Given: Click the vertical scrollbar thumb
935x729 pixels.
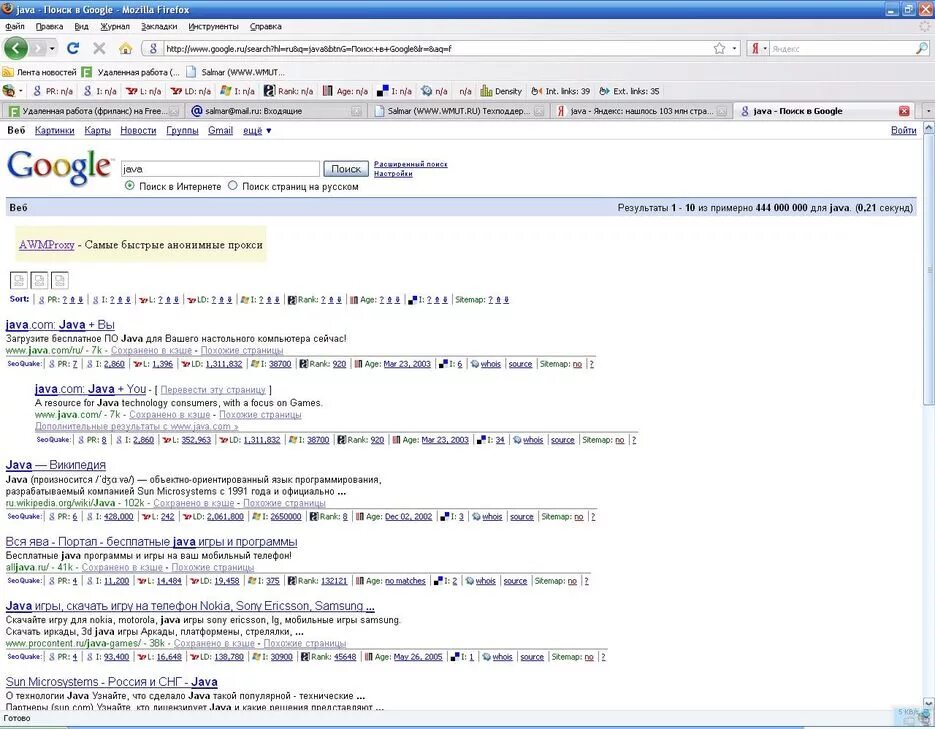Looking at the screenshot, I should click(928, 269).
